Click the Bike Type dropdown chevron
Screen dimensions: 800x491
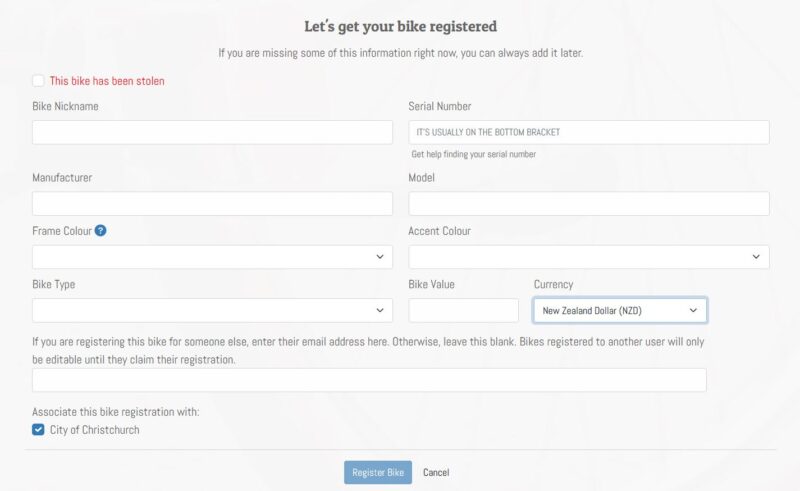(x=380, y=310)
